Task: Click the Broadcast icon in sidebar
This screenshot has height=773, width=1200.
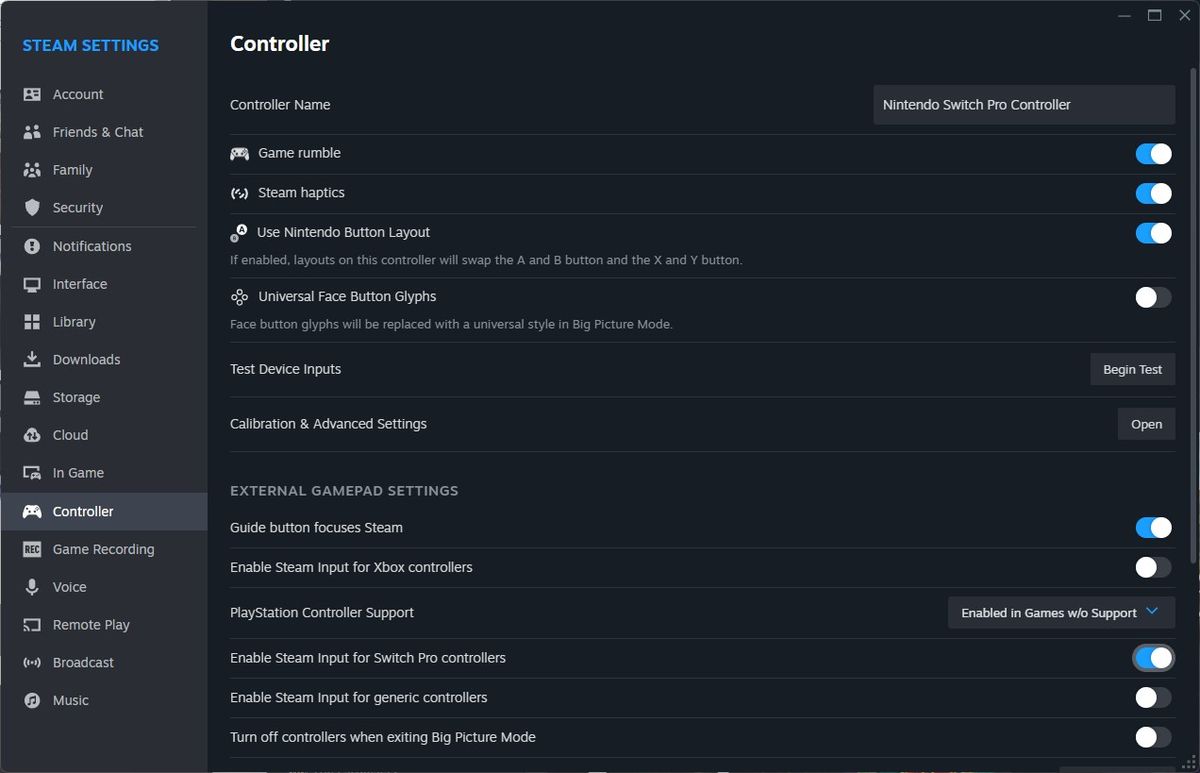Action: (33, 662)
